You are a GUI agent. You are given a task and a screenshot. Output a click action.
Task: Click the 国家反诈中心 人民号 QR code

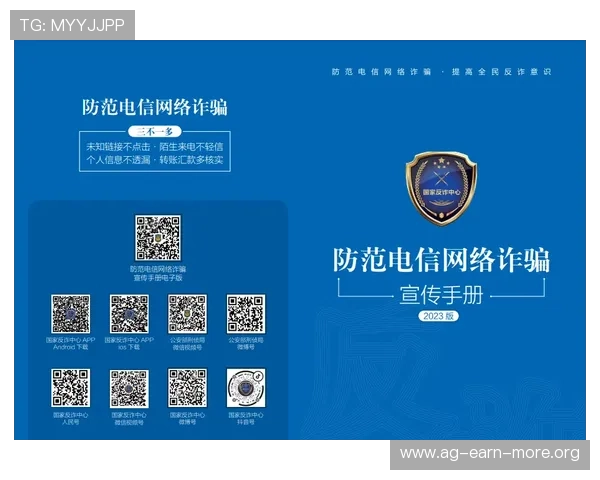[x=71, y=388]
